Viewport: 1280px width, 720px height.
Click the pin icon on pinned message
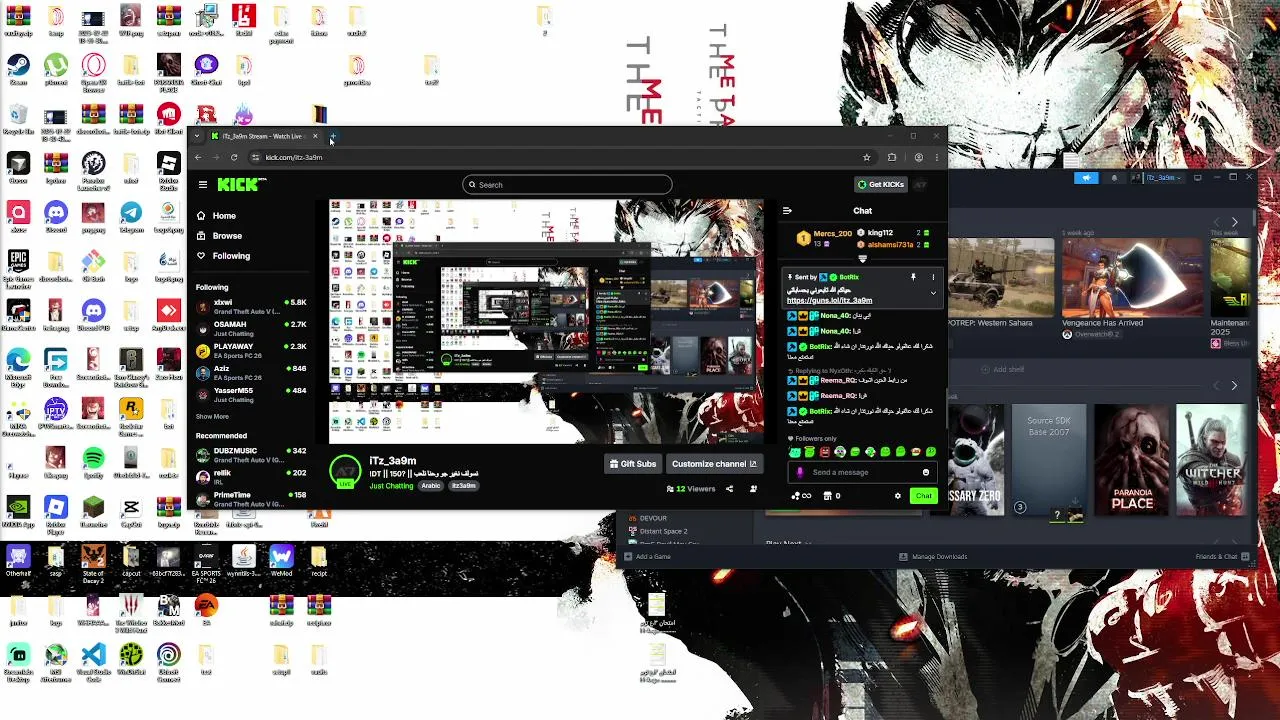[x=913, y=277]
